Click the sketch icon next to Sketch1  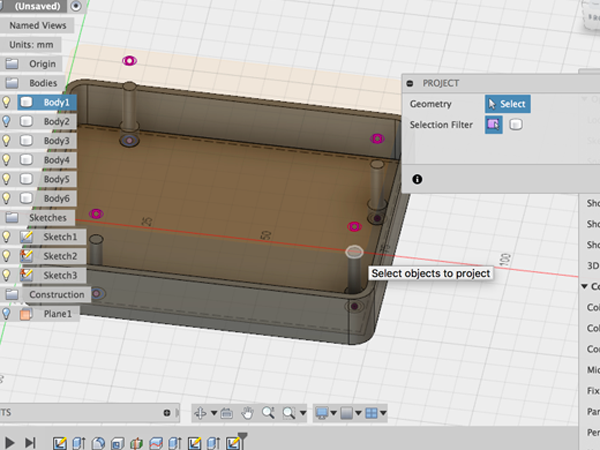coord(26,237)
